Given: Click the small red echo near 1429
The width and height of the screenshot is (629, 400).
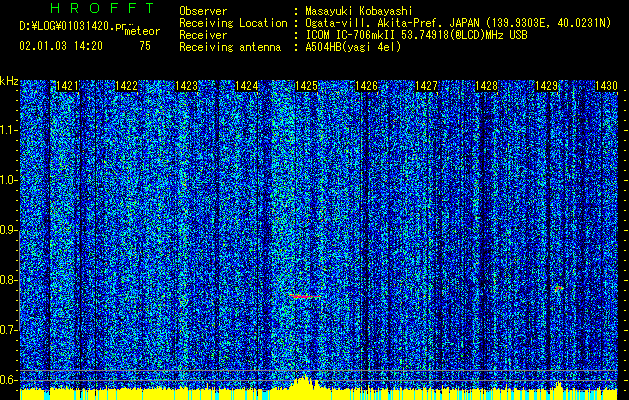Looking at the screenshot, I should pyautogui.click(x=559, y=288).
